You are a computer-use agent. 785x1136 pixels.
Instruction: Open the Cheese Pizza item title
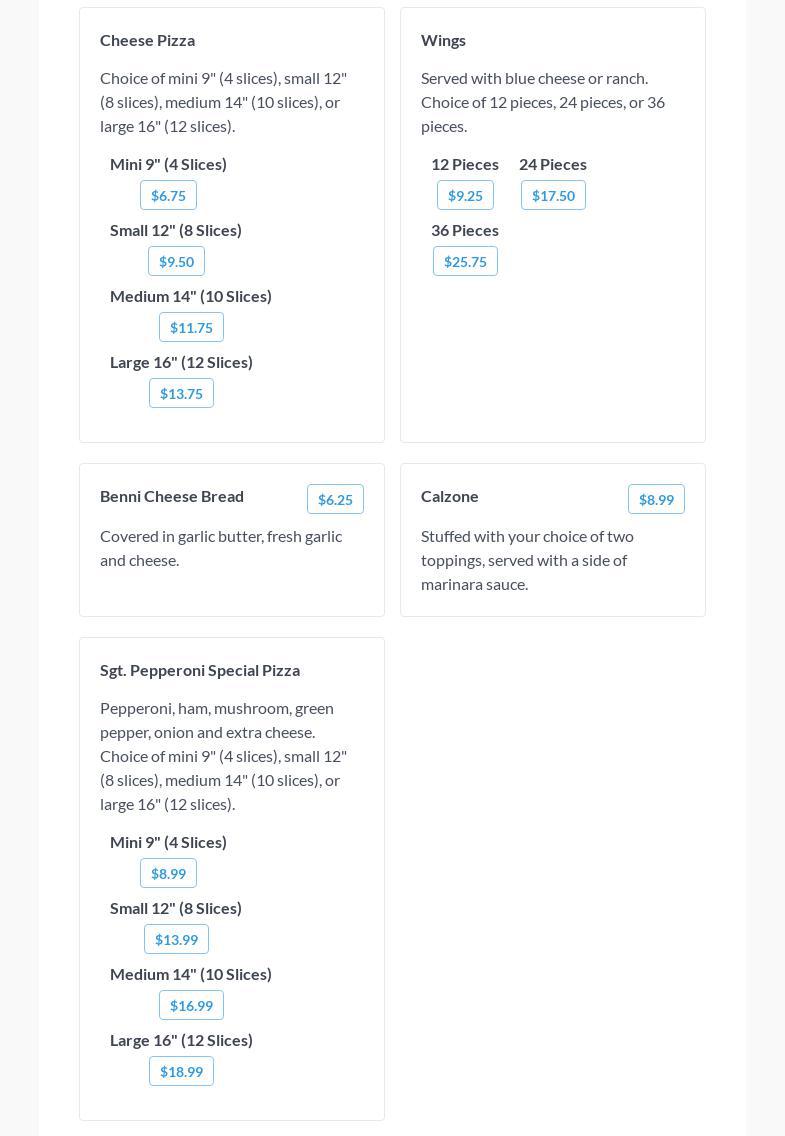coord(147,40)
